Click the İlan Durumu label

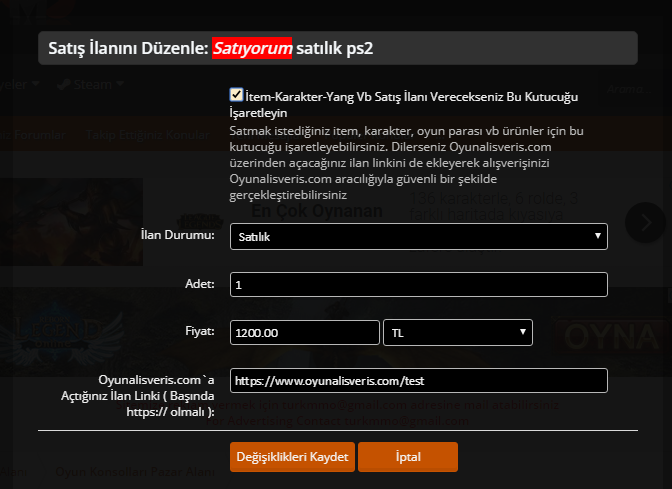point(177,235)
